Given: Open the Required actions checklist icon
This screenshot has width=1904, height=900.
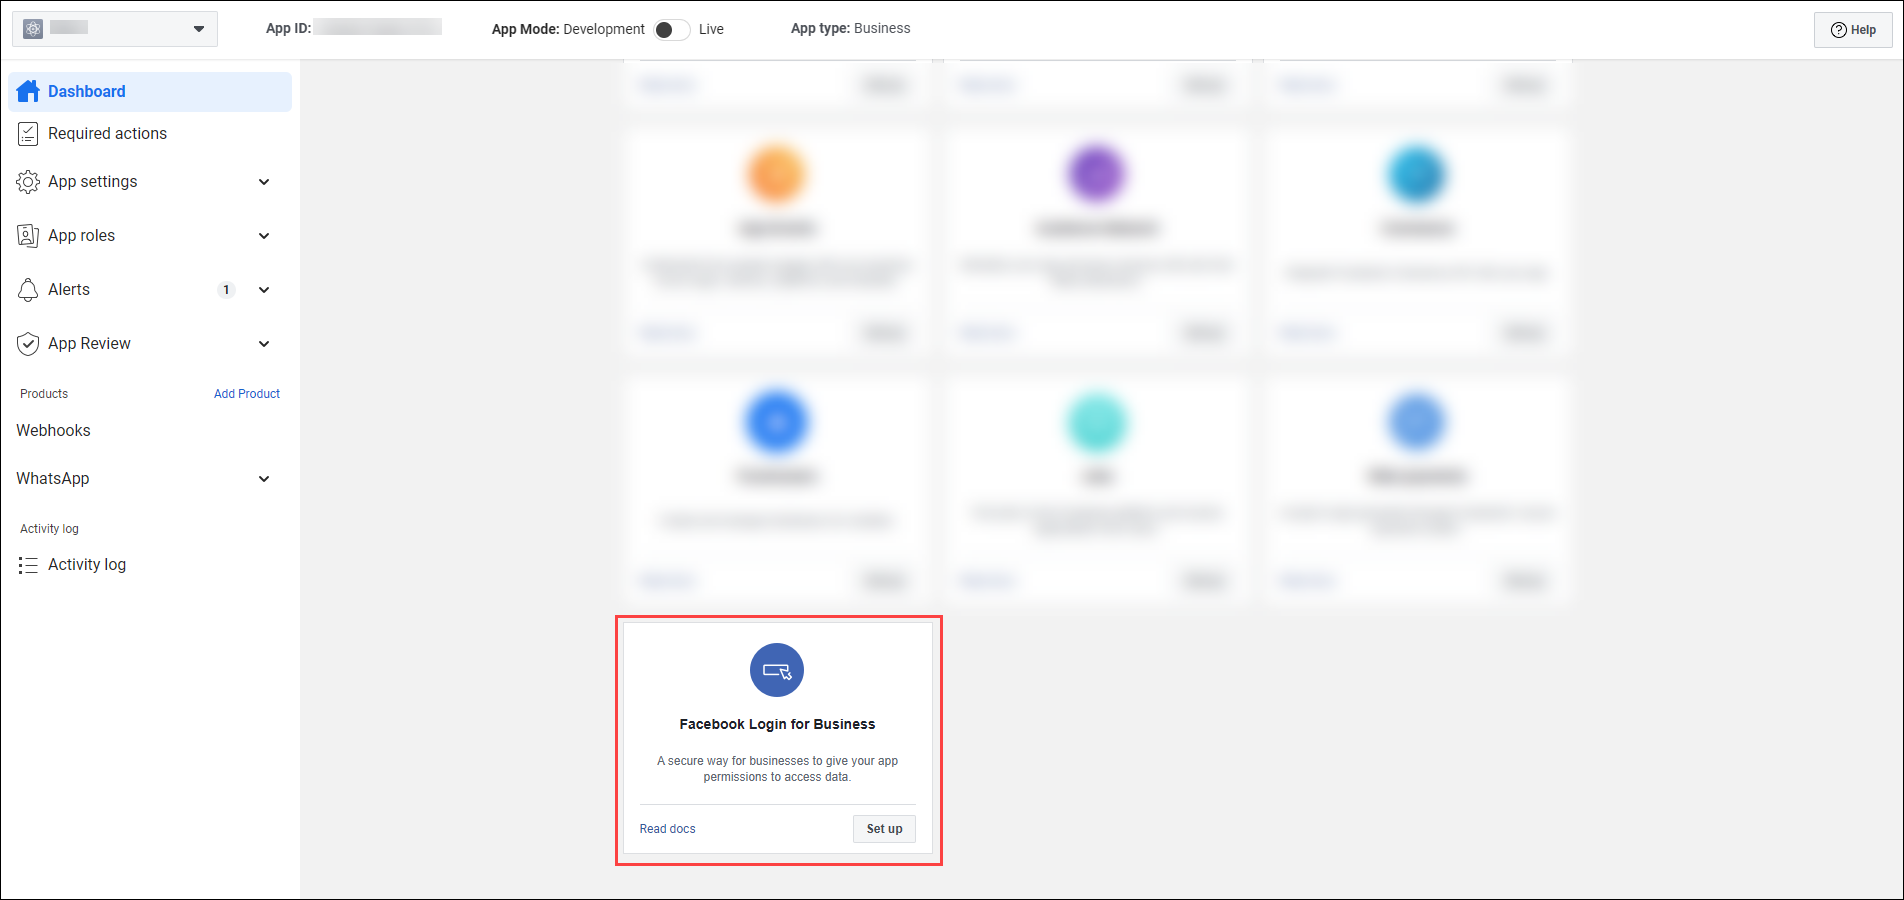Looking at the screenshot, I should click(x=28, y=133).
